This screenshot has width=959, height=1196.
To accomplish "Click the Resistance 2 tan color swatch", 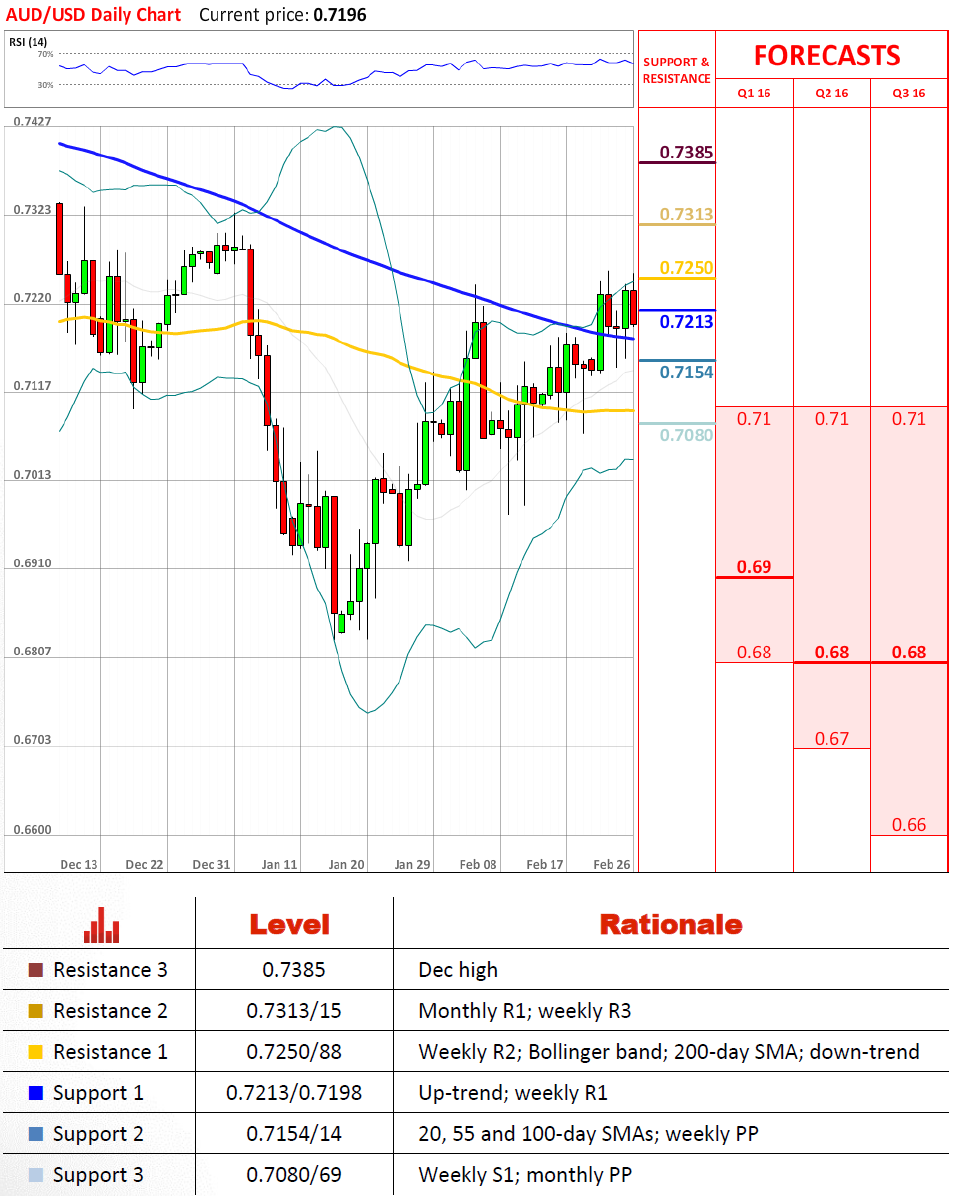I will click(x=35, y=1011).
